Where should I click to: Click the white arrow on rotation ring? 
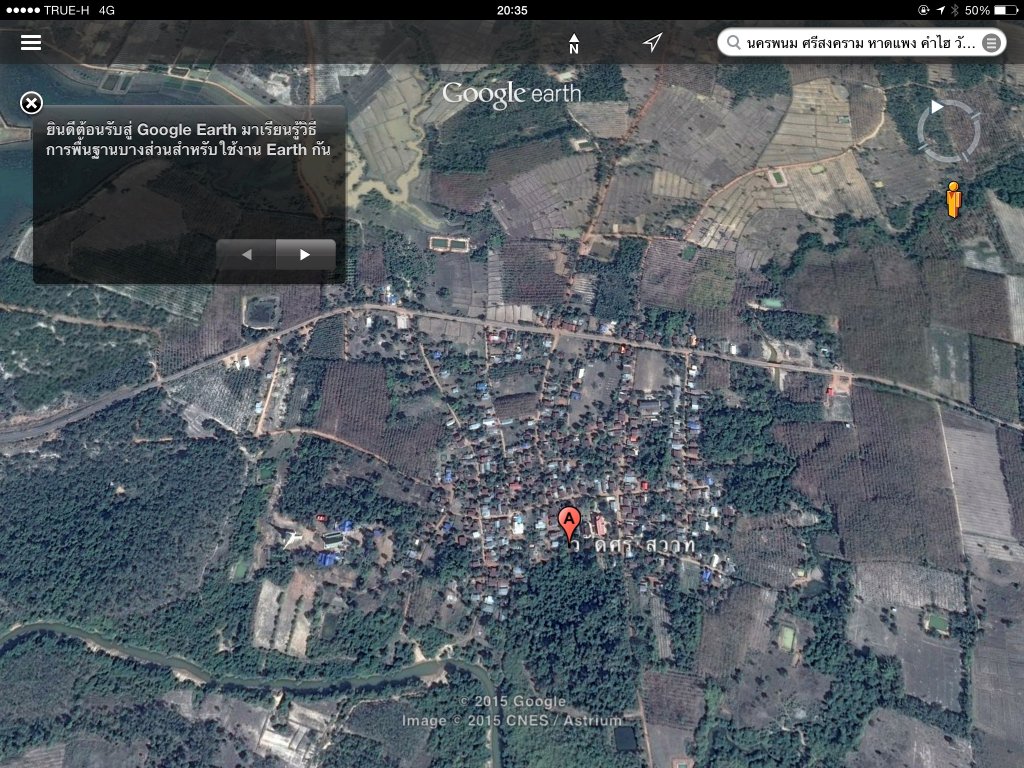coord(937,106)
